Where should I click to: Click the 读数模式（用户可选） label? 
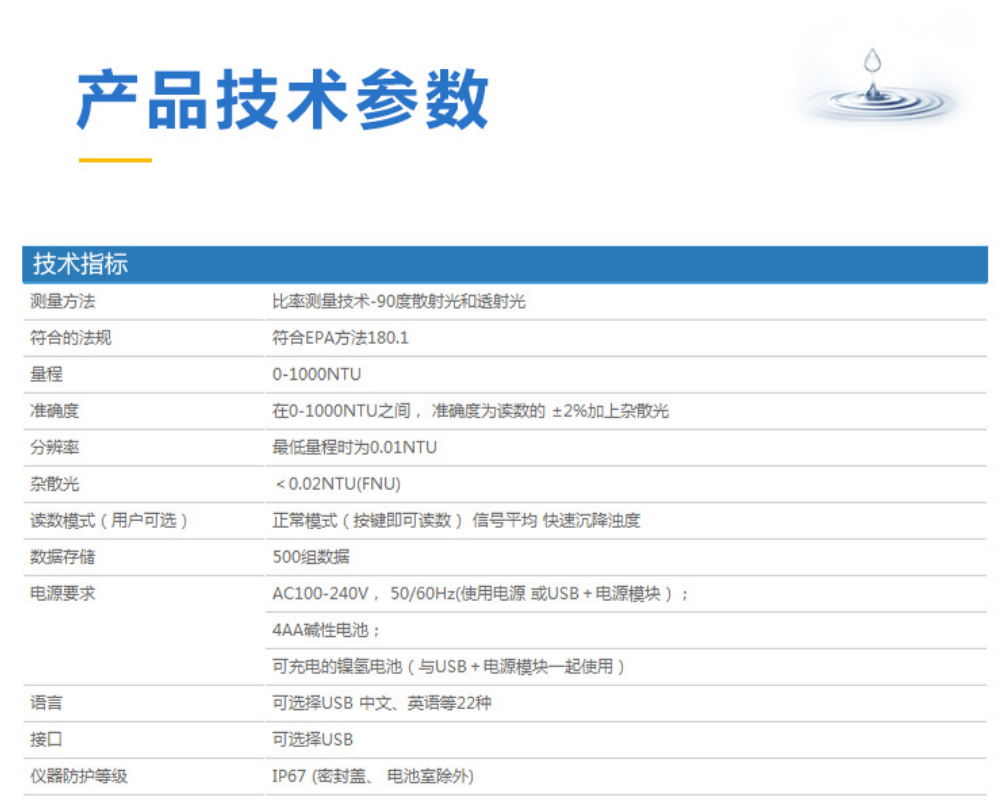[110, 521]
